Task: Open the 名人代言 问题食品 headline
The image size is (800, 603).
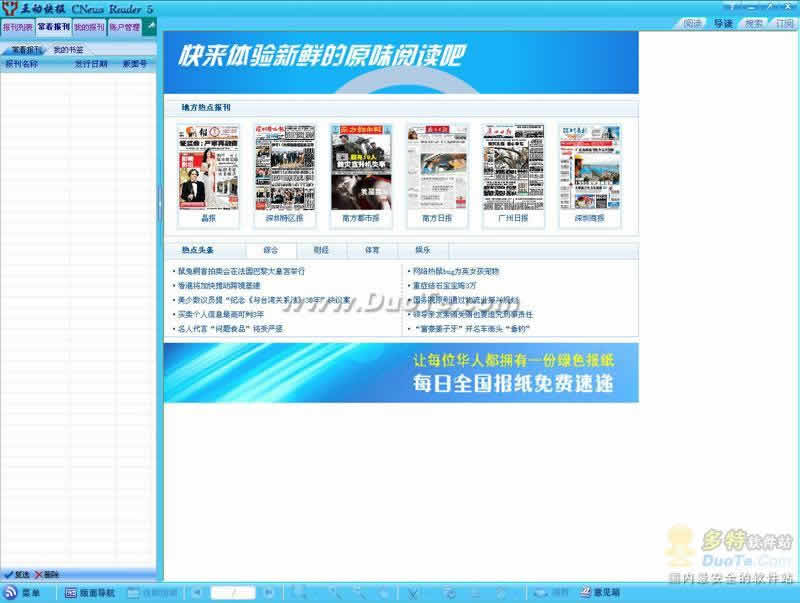Action: (x=230, y=329)
